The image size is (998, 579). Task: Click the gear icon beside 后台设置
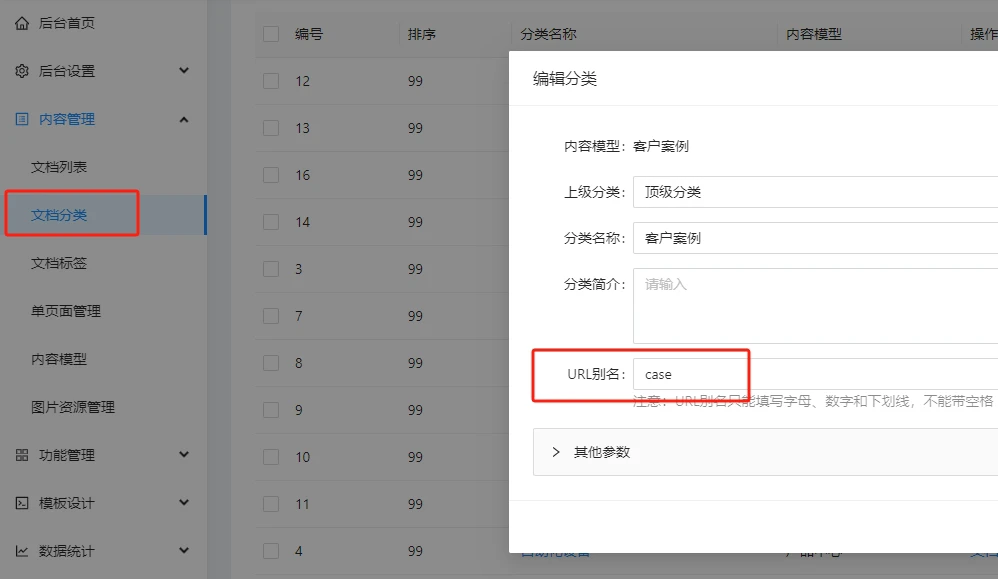(x=22, y=71)
